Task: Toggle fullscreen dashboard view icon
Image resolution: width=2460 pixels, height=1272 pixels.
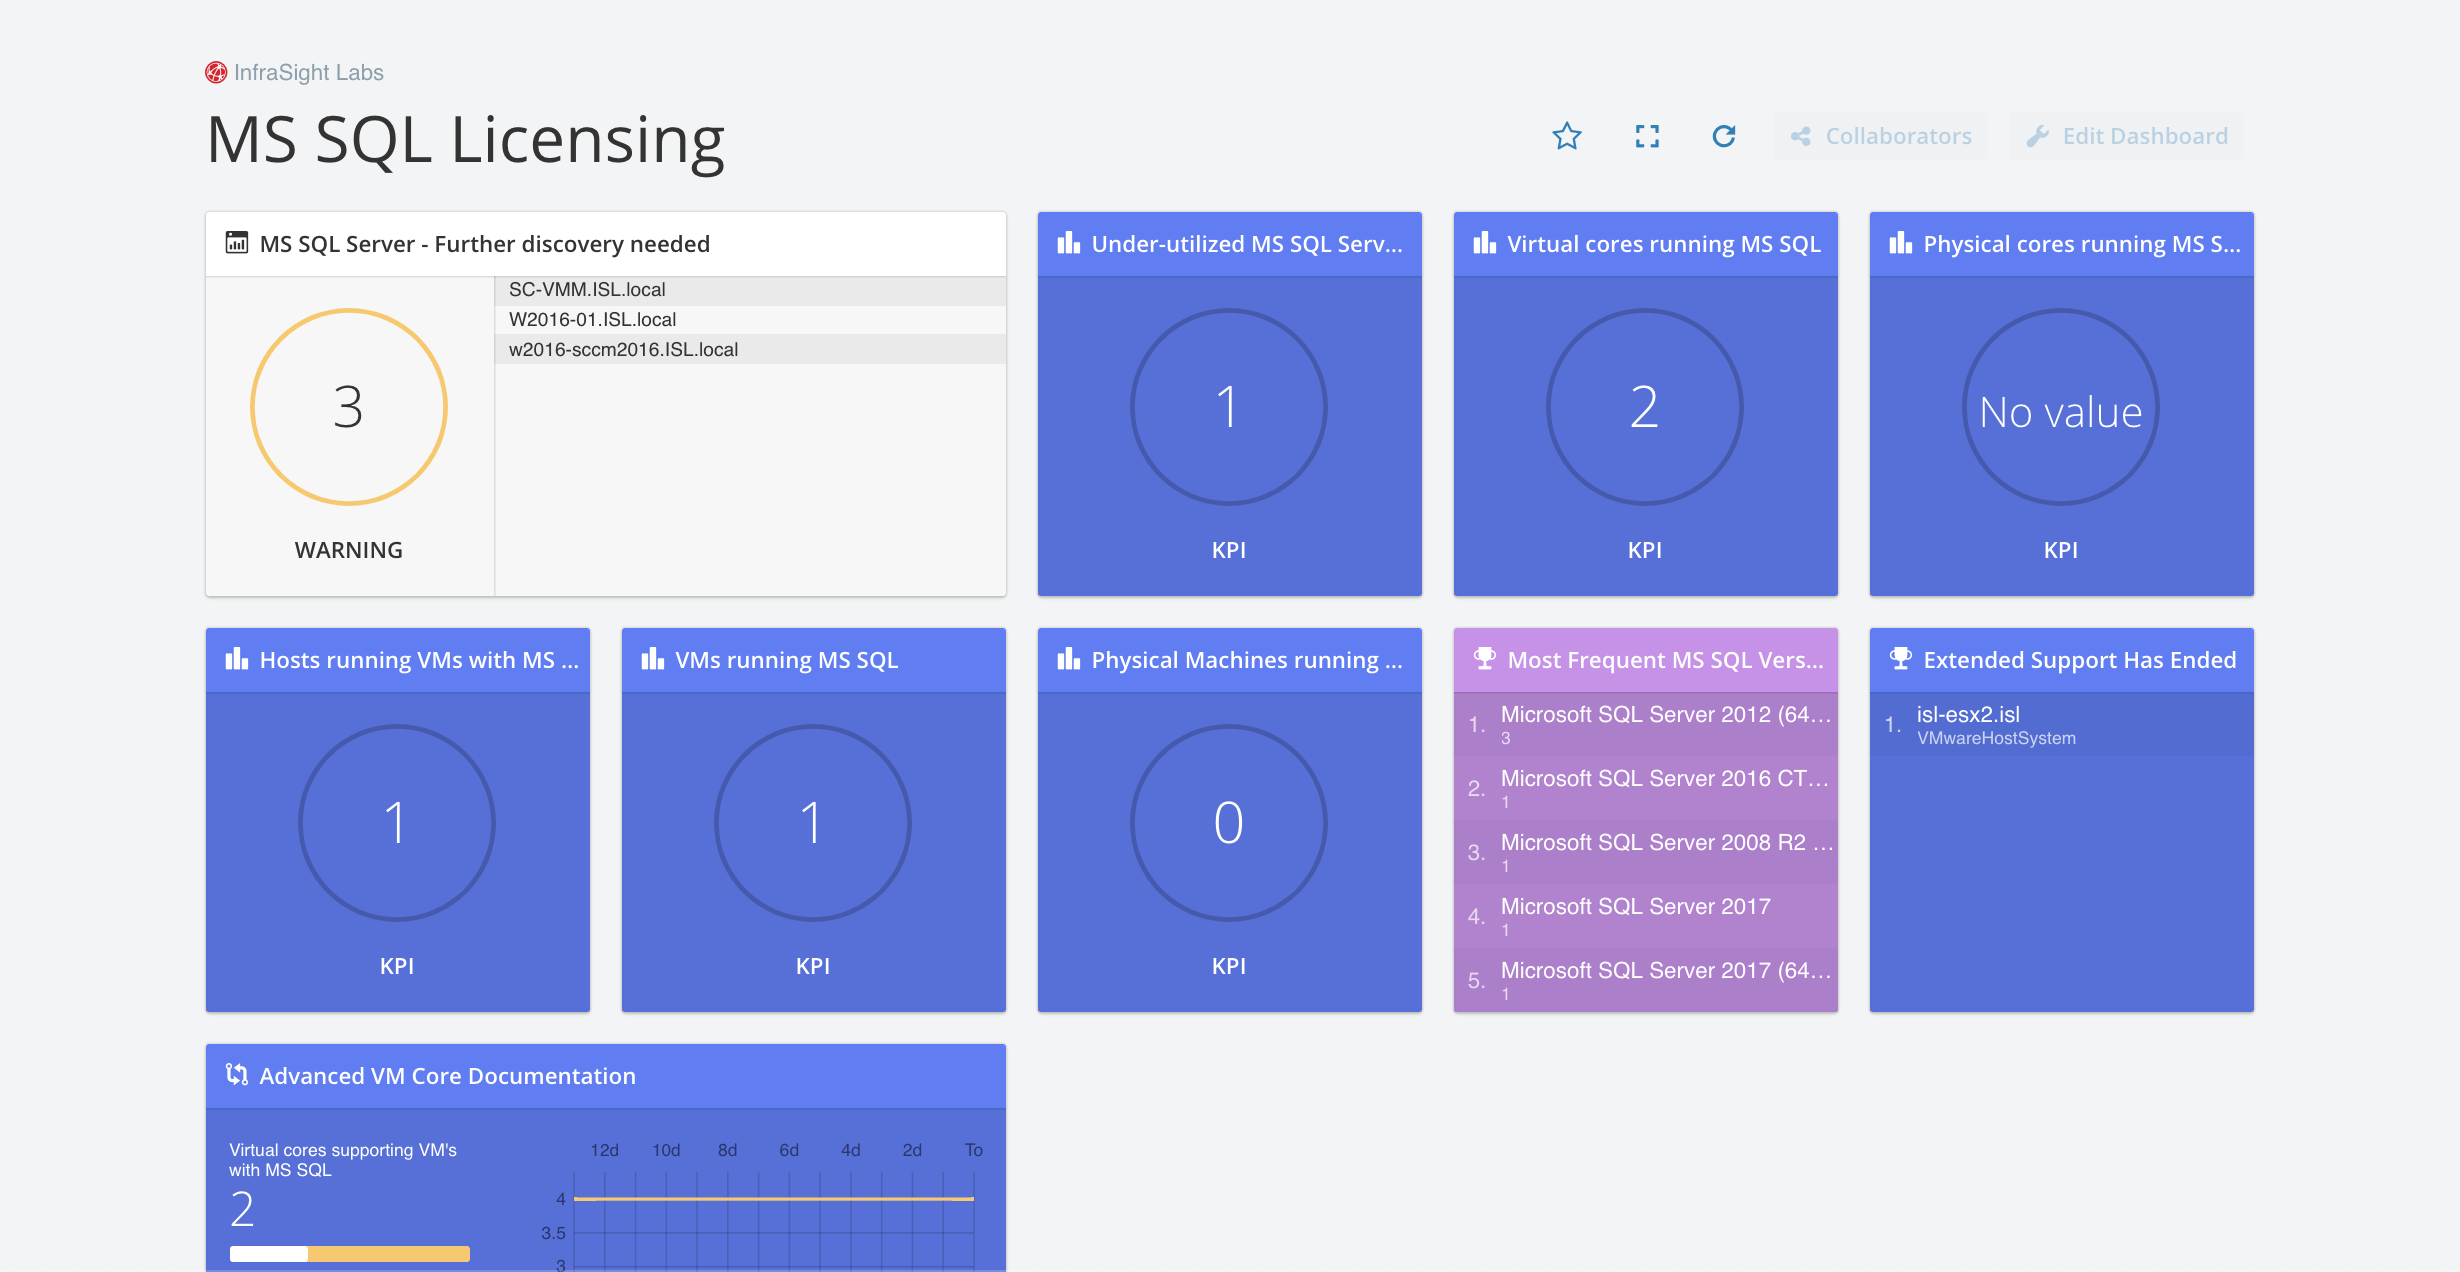Action: point(1647,136)
